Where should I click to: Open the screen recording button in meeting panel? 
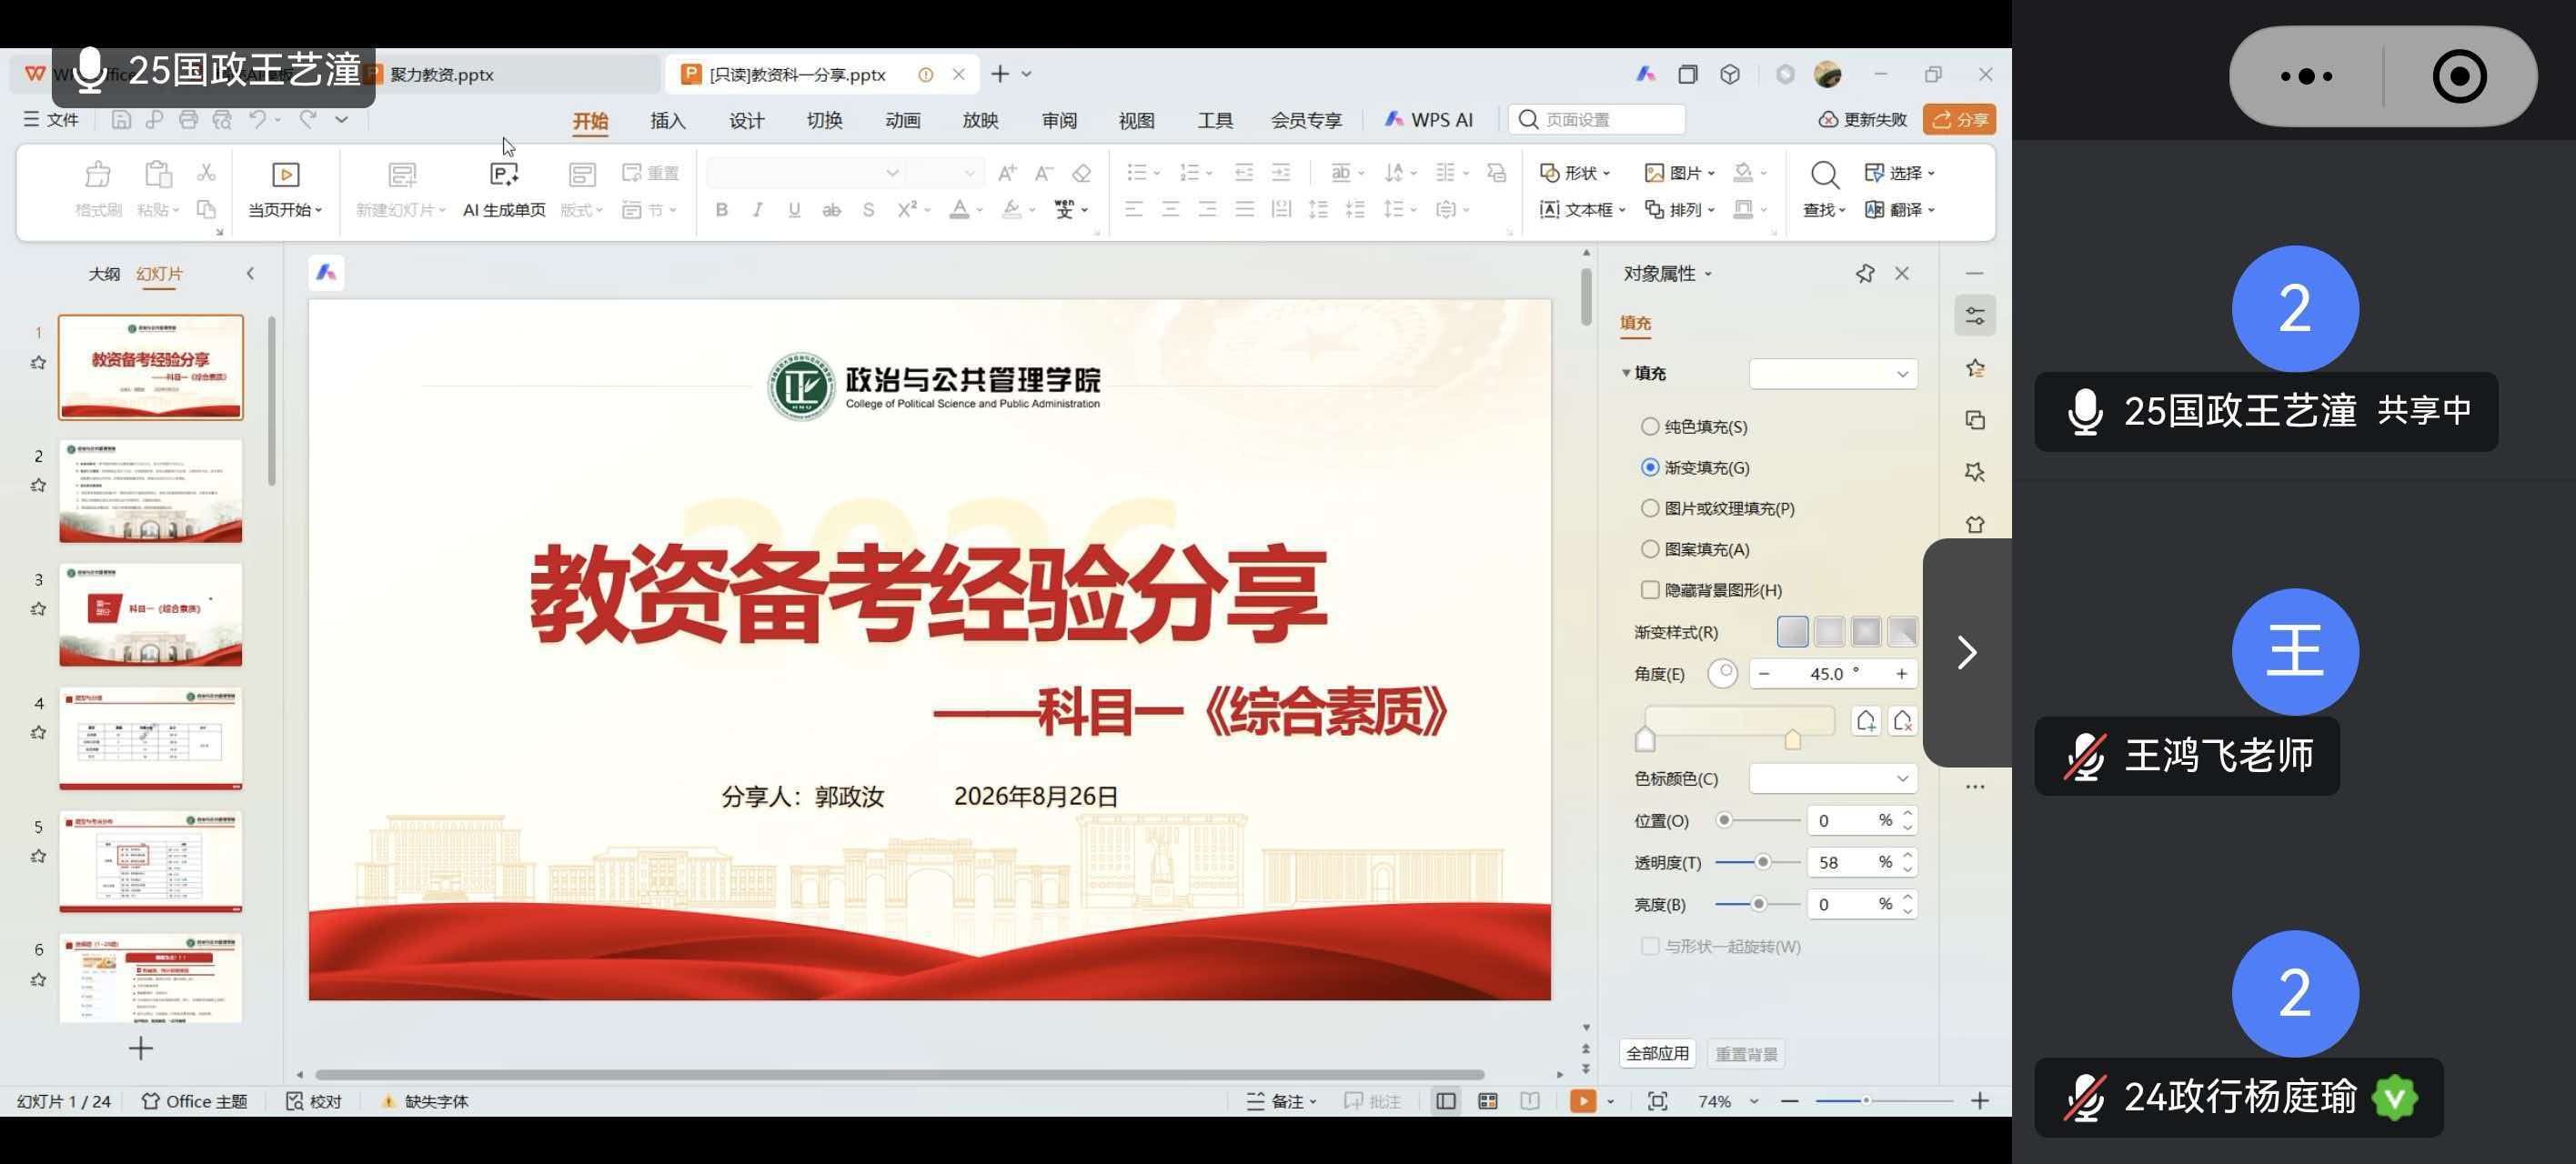(2459, 76)
